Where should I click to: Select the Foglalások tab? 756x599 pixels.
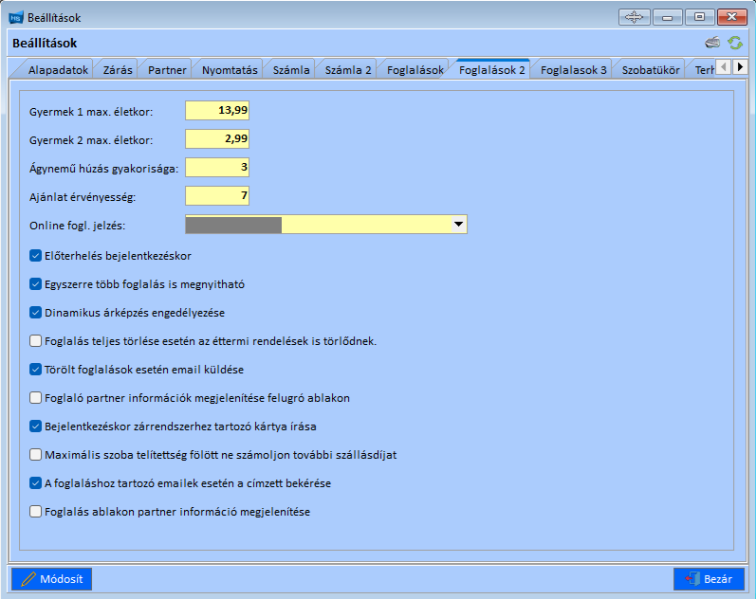[x=415, y=70]
